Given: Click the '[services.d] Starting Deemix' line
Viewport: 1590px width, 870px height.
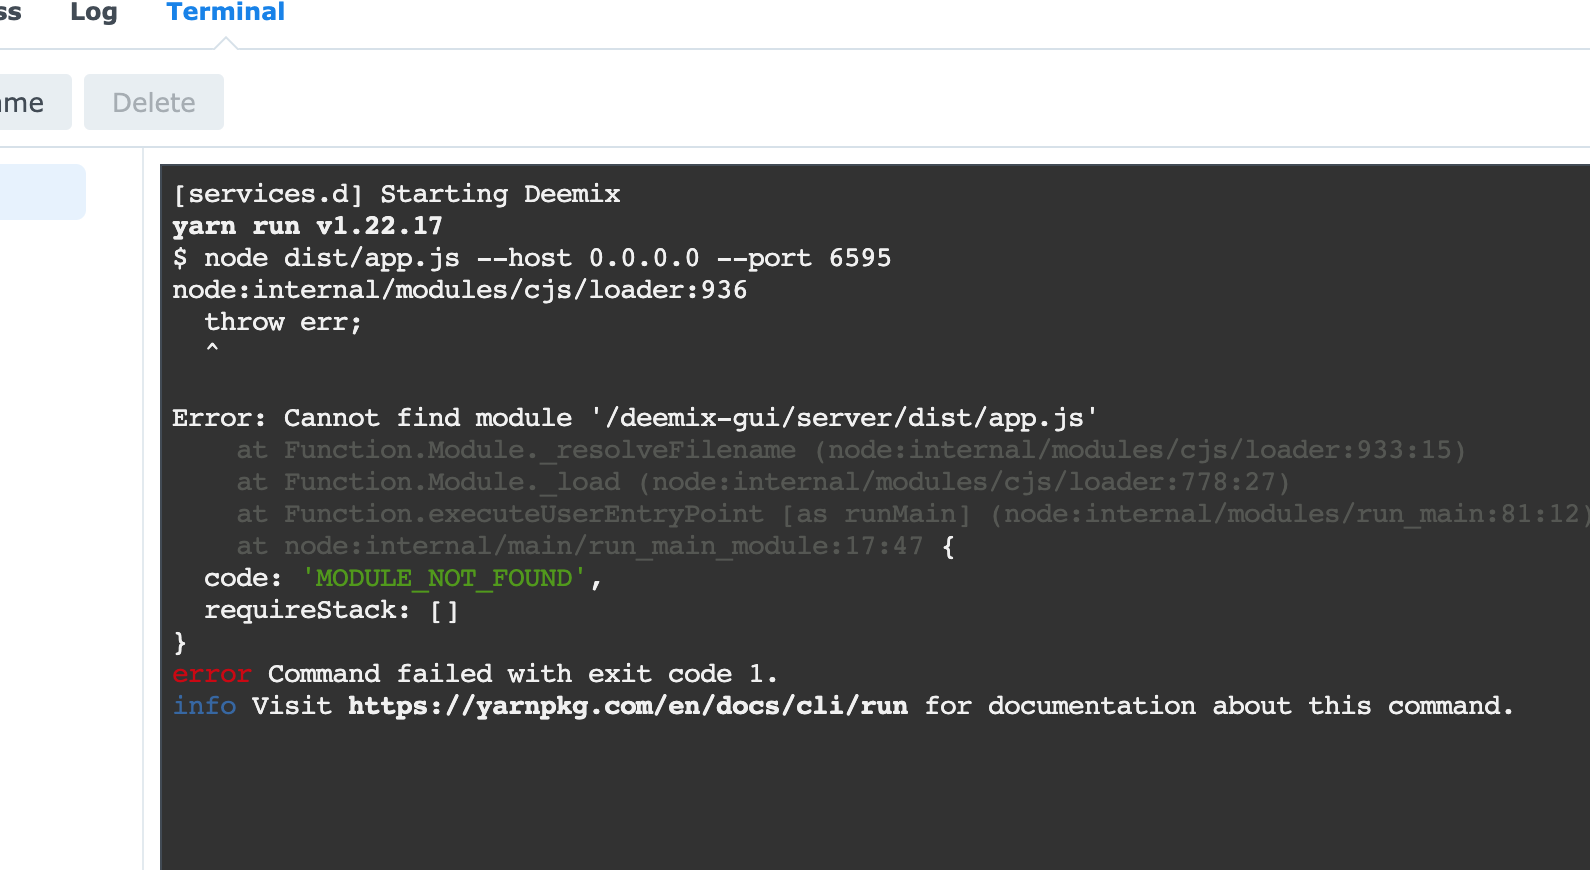Looking at the screenshot, I should pyautogui.click(x=396, y=194).
